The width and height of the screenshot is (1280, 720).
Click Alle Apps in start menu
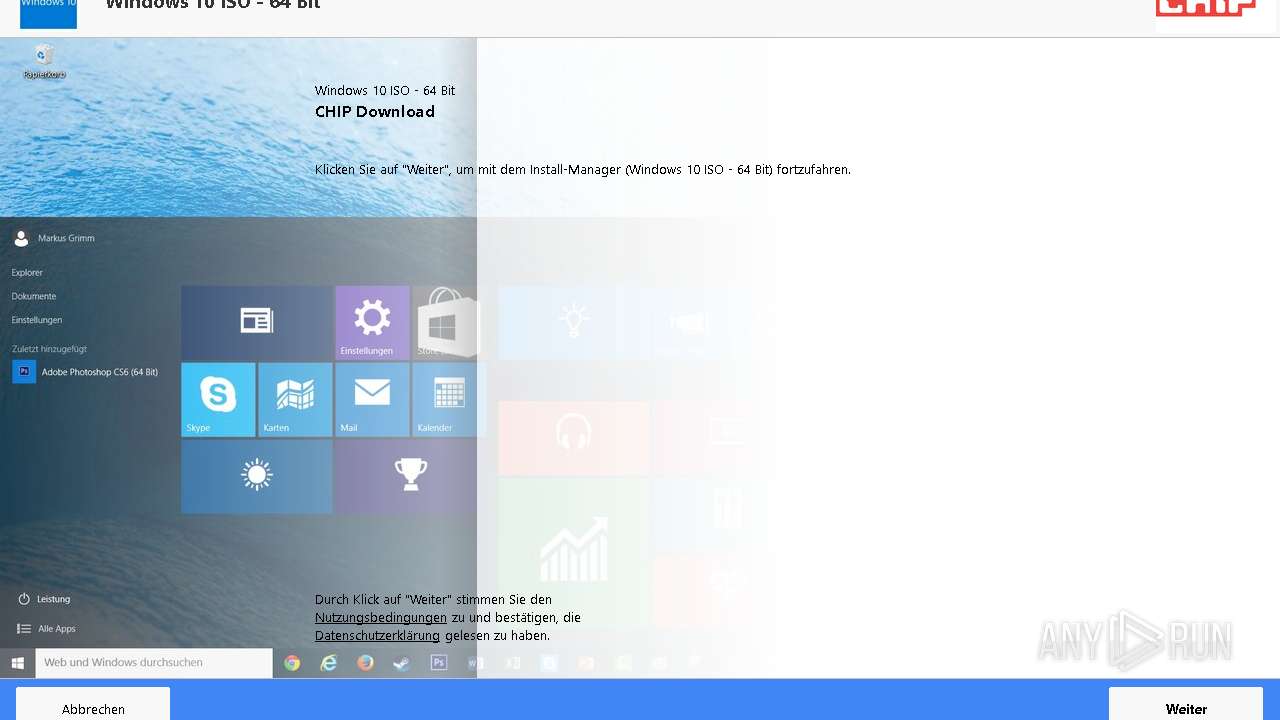[46, 629]
